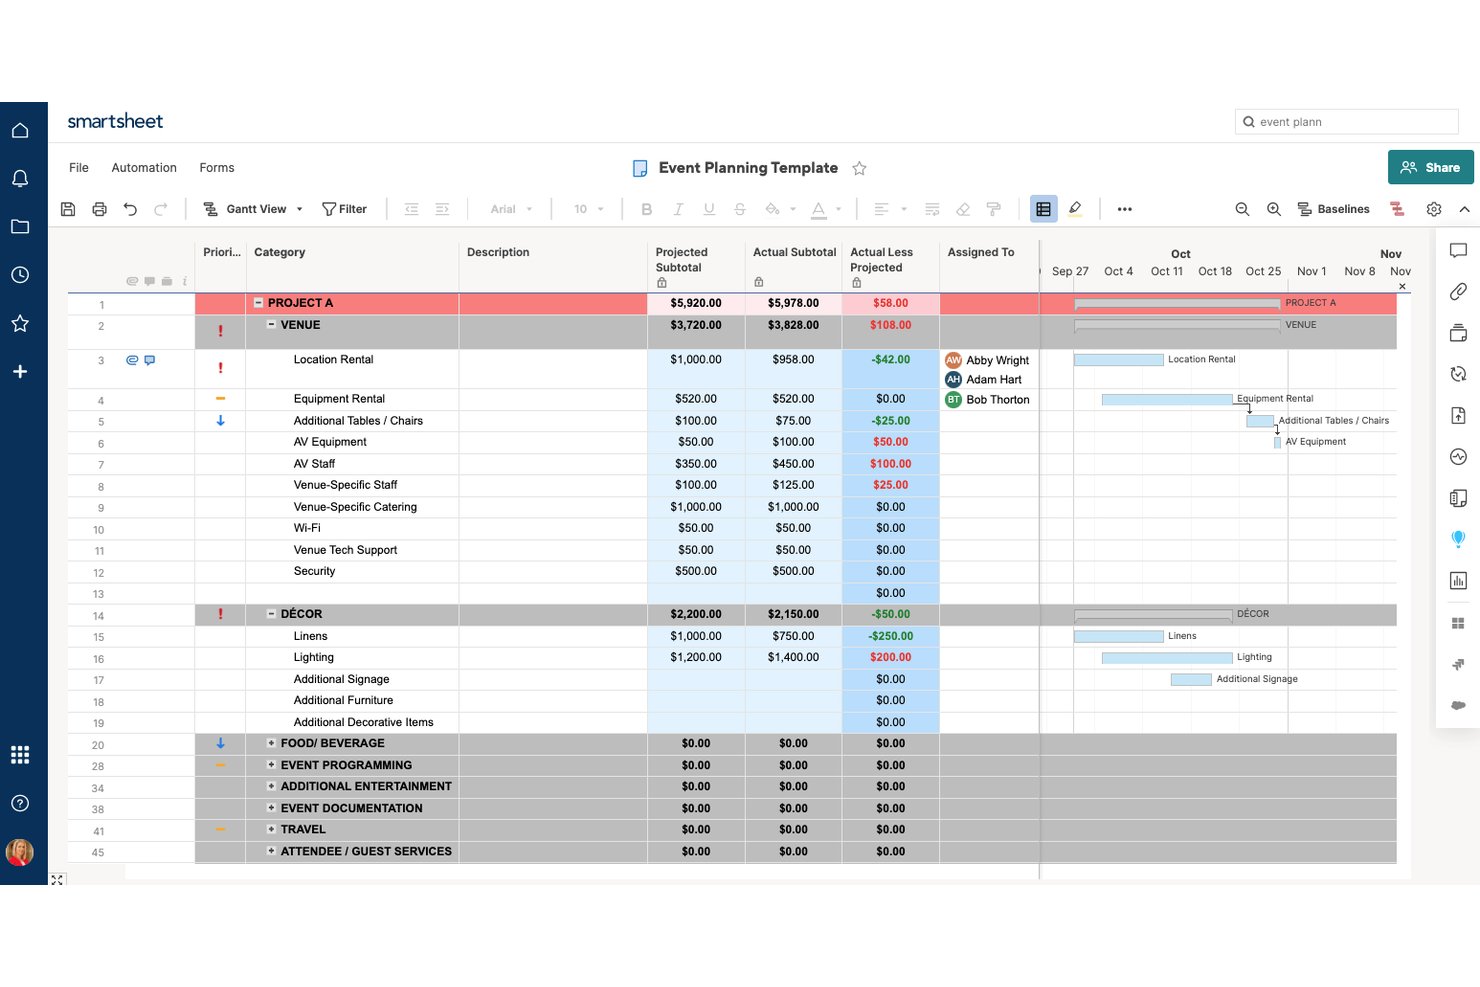Open the fill background color picker
This screenshot has height=987, width=1480.
coord(780,209)
